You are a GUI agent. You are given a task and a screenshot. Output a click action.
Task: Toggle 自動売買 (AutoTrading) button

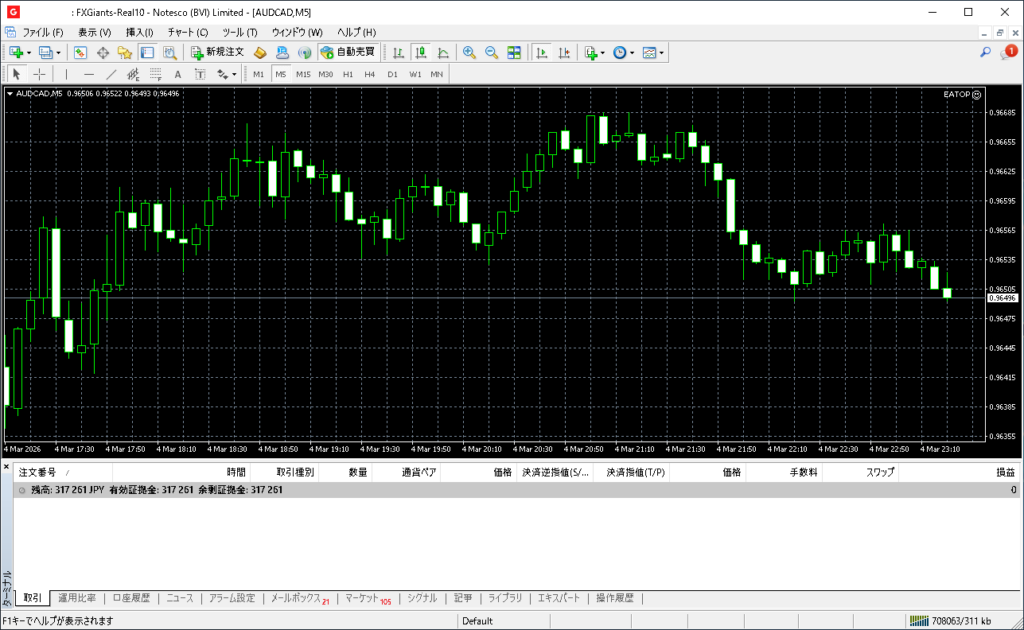click(x=348, y=52)
